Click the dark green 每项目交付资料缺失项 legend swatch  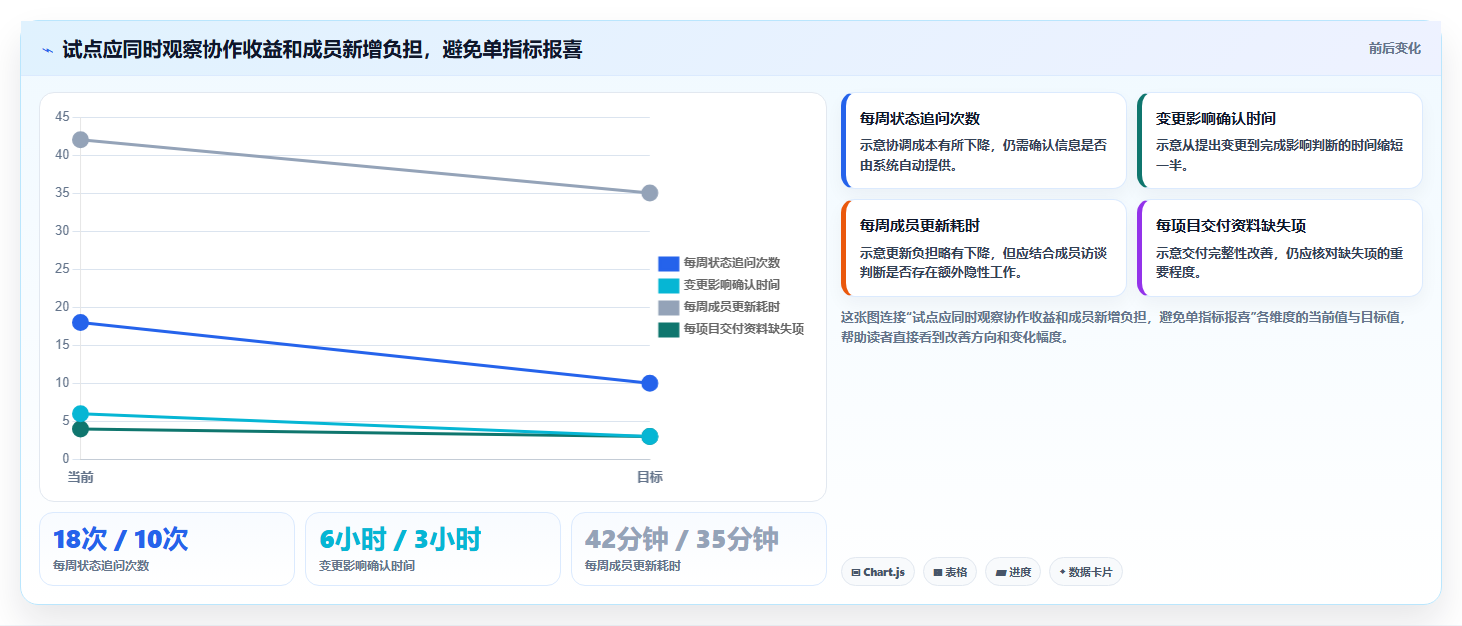pos(668,329)
